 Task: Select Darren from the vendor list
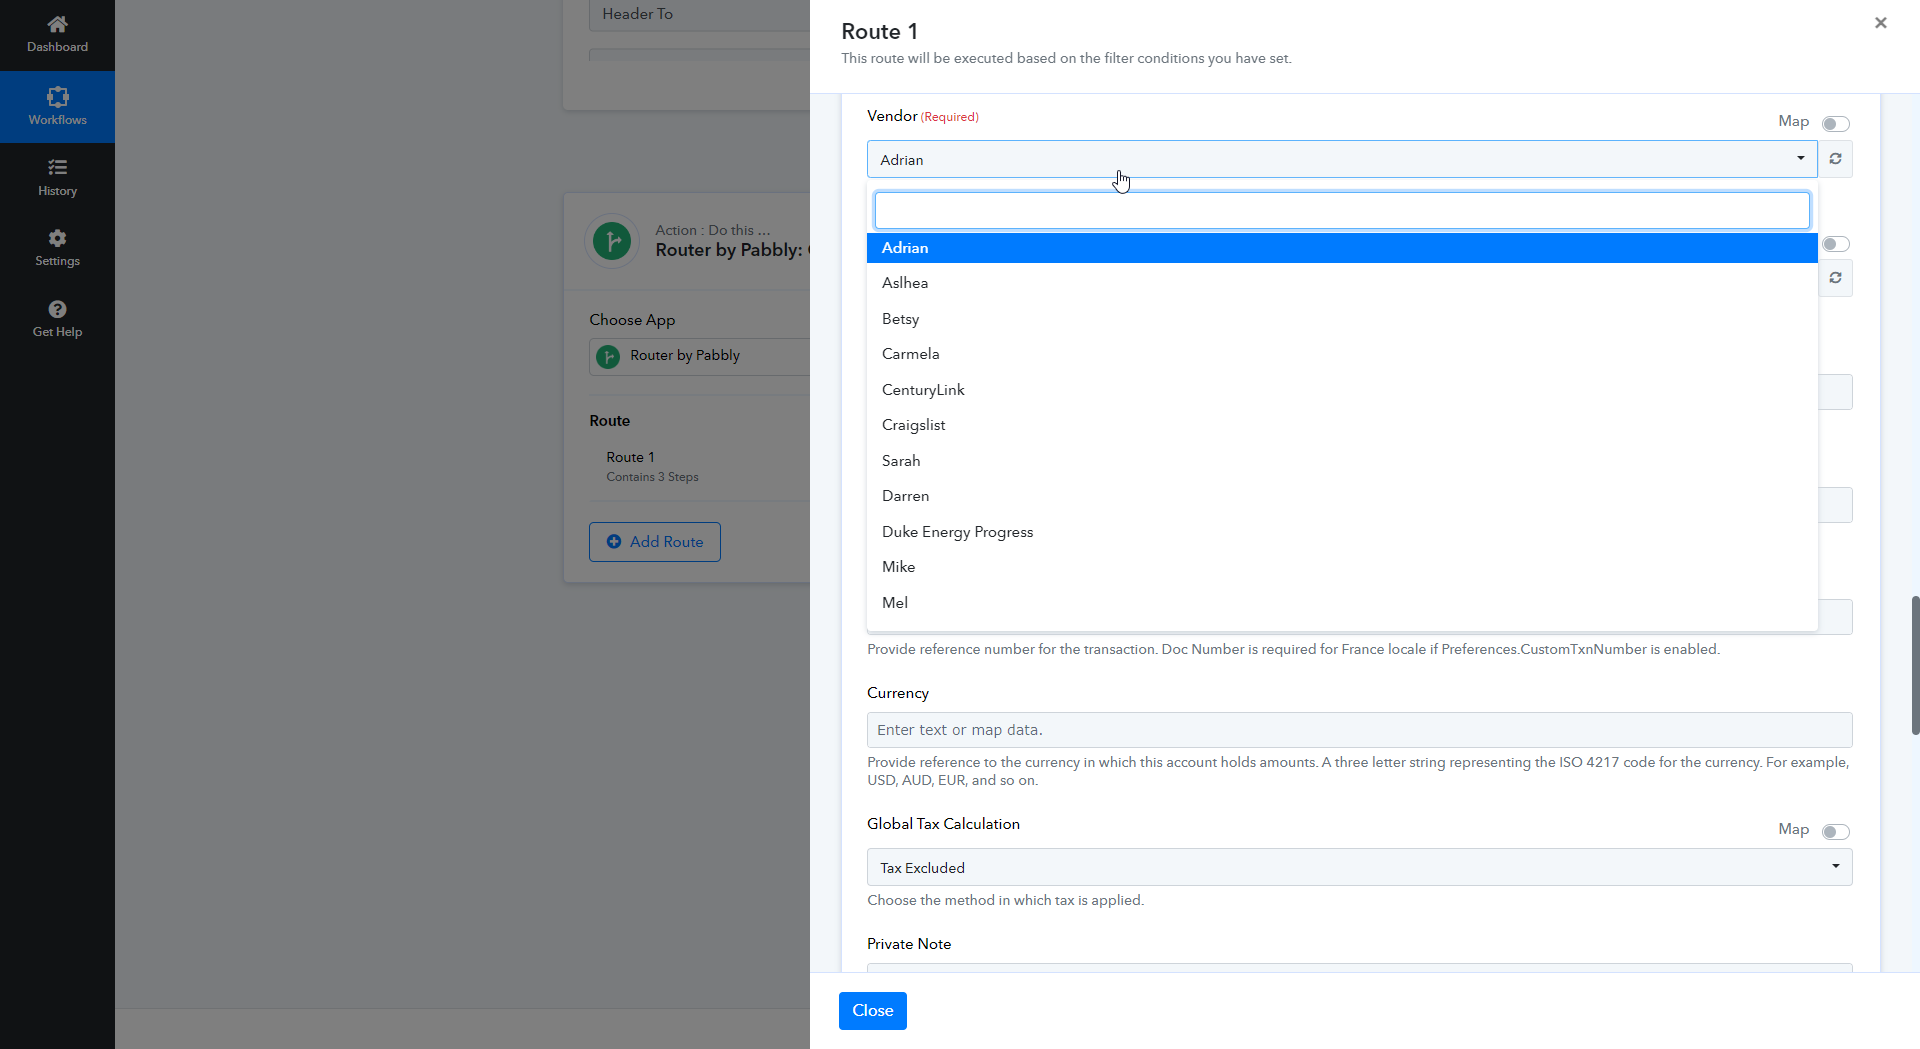click(x=1342, y=496)
